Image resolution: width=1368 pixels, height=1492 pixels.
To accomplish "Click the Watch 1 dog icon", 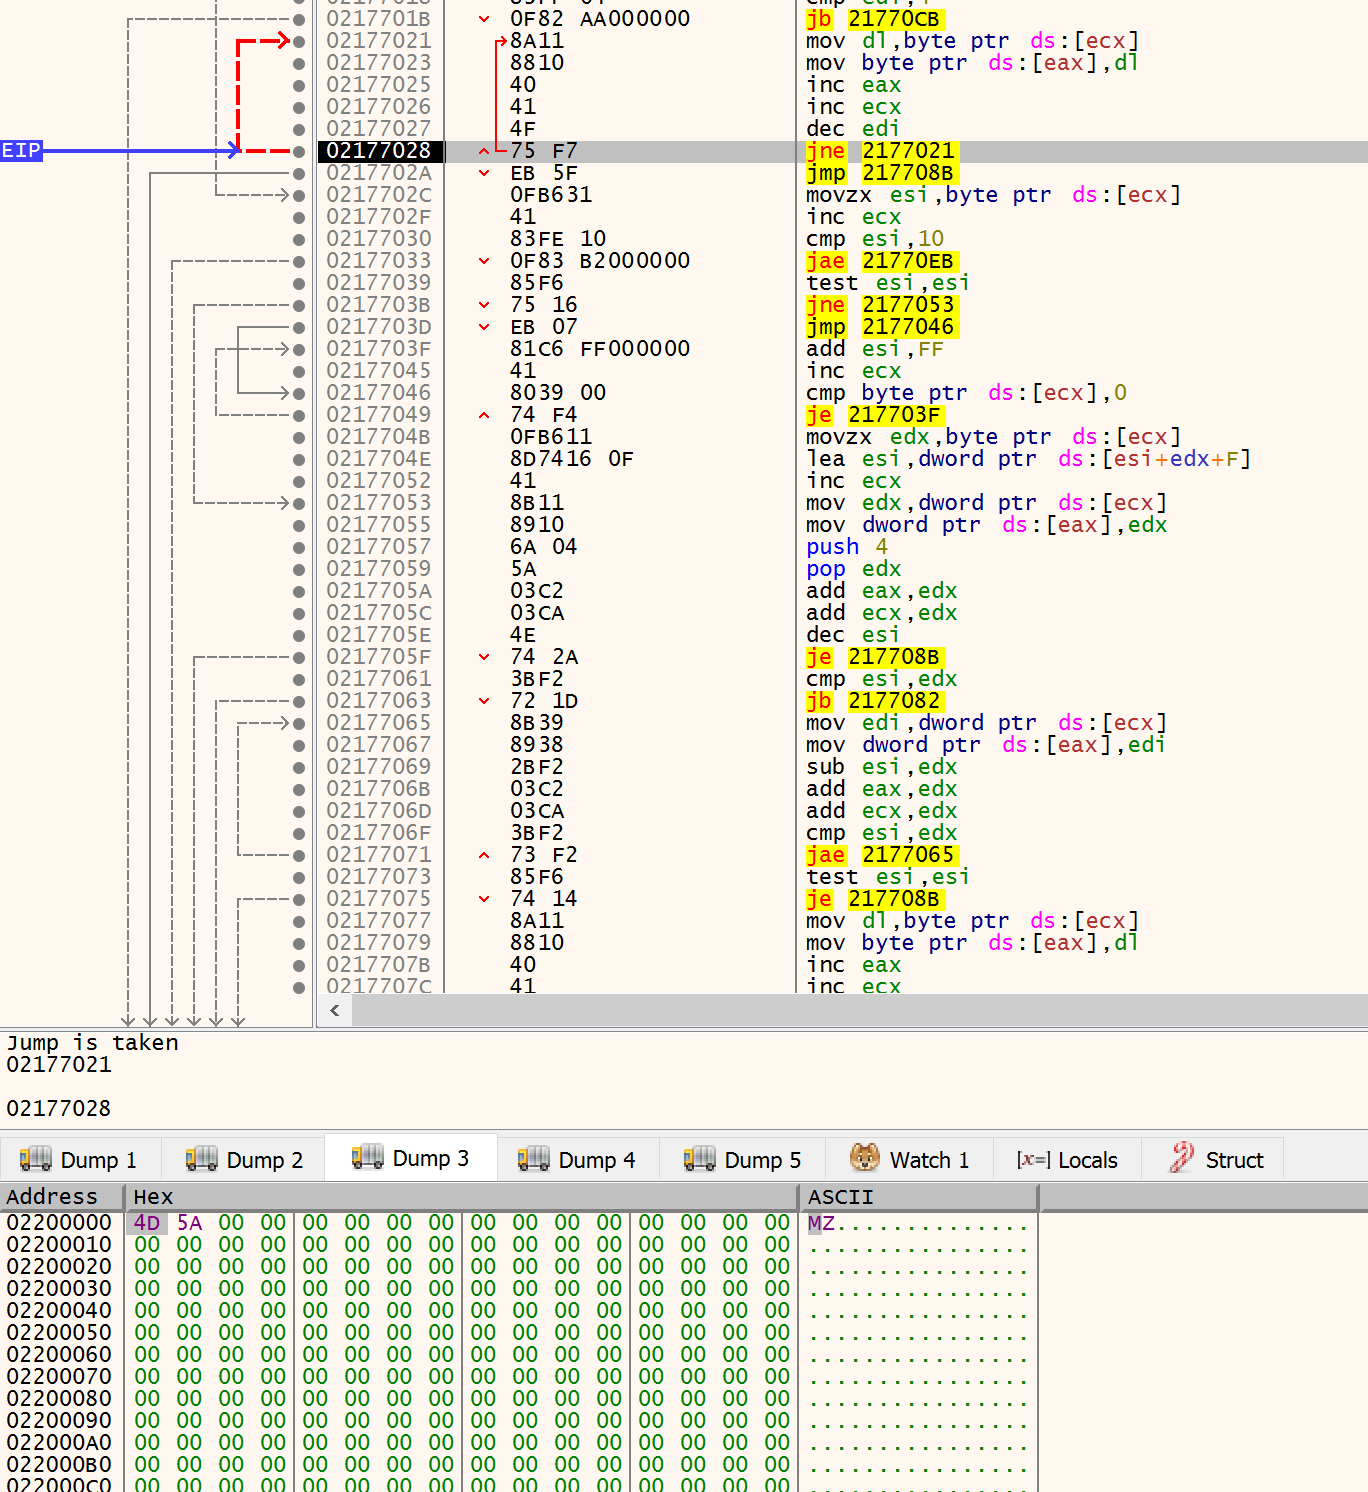I will click(x=865, y=1157).
